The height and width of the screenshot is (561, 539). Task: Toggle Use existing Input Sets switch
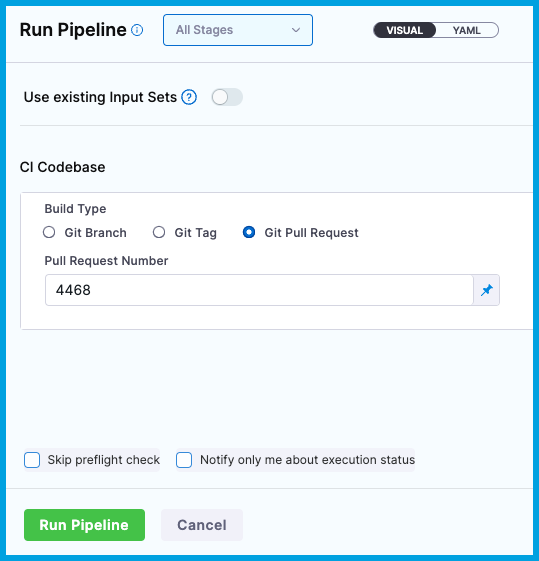[x=227, y=97]
